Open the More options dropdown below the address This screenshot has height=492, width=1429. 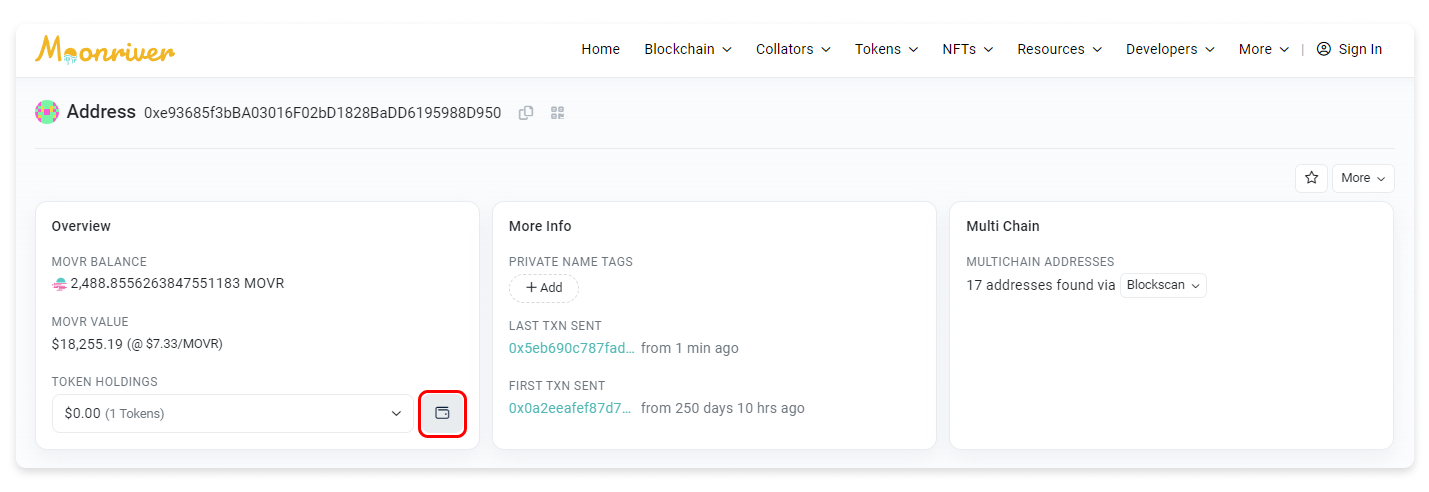coord(1363,178)
